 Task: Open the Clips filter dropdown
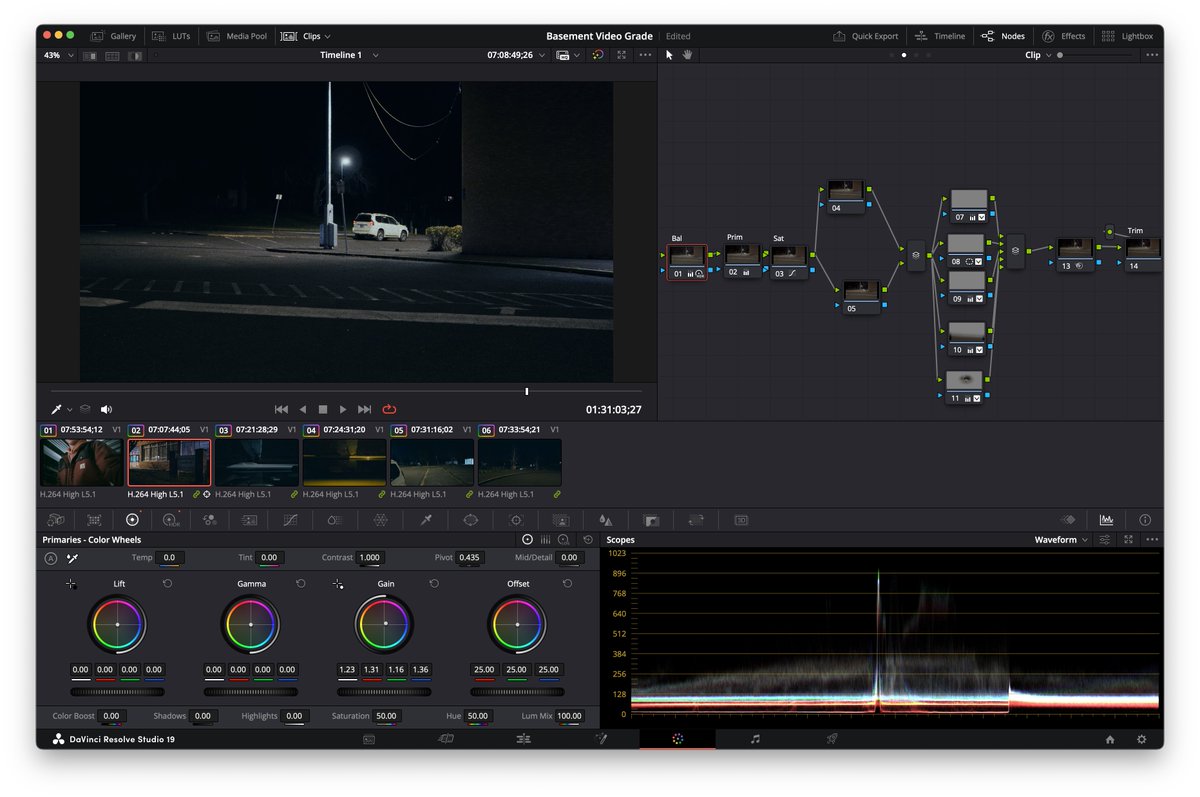306,36
